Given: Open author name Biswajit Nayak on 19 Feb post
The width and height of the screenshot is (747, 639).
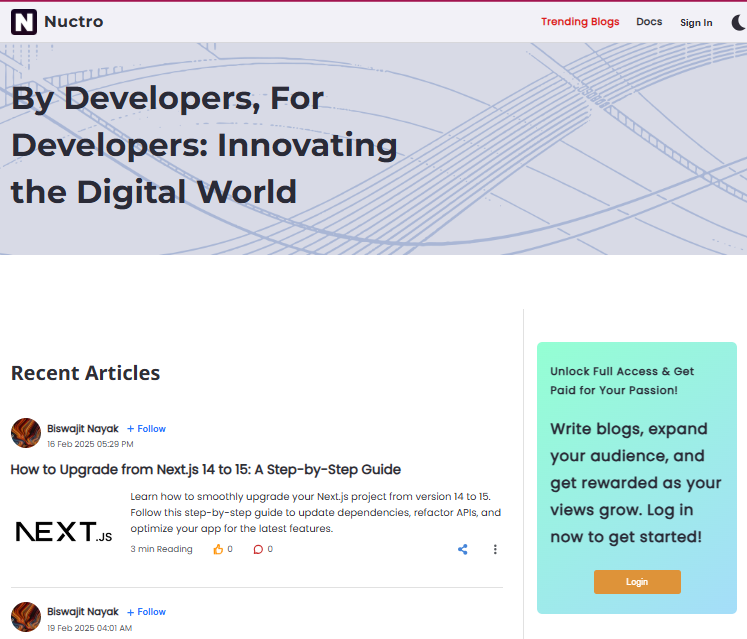Looking at the screenshot, I should coord(83,612).
